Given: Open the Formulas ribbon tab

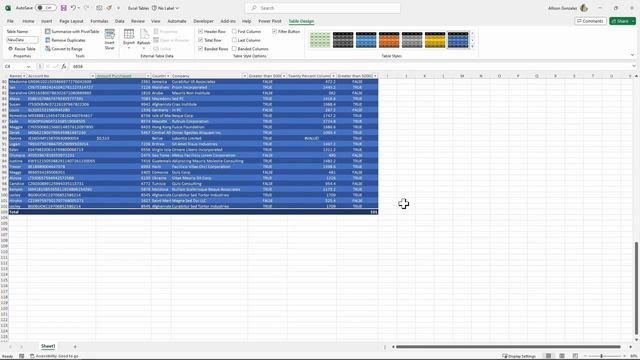Looking at the screenshot, I should click(x=99, y=21).
